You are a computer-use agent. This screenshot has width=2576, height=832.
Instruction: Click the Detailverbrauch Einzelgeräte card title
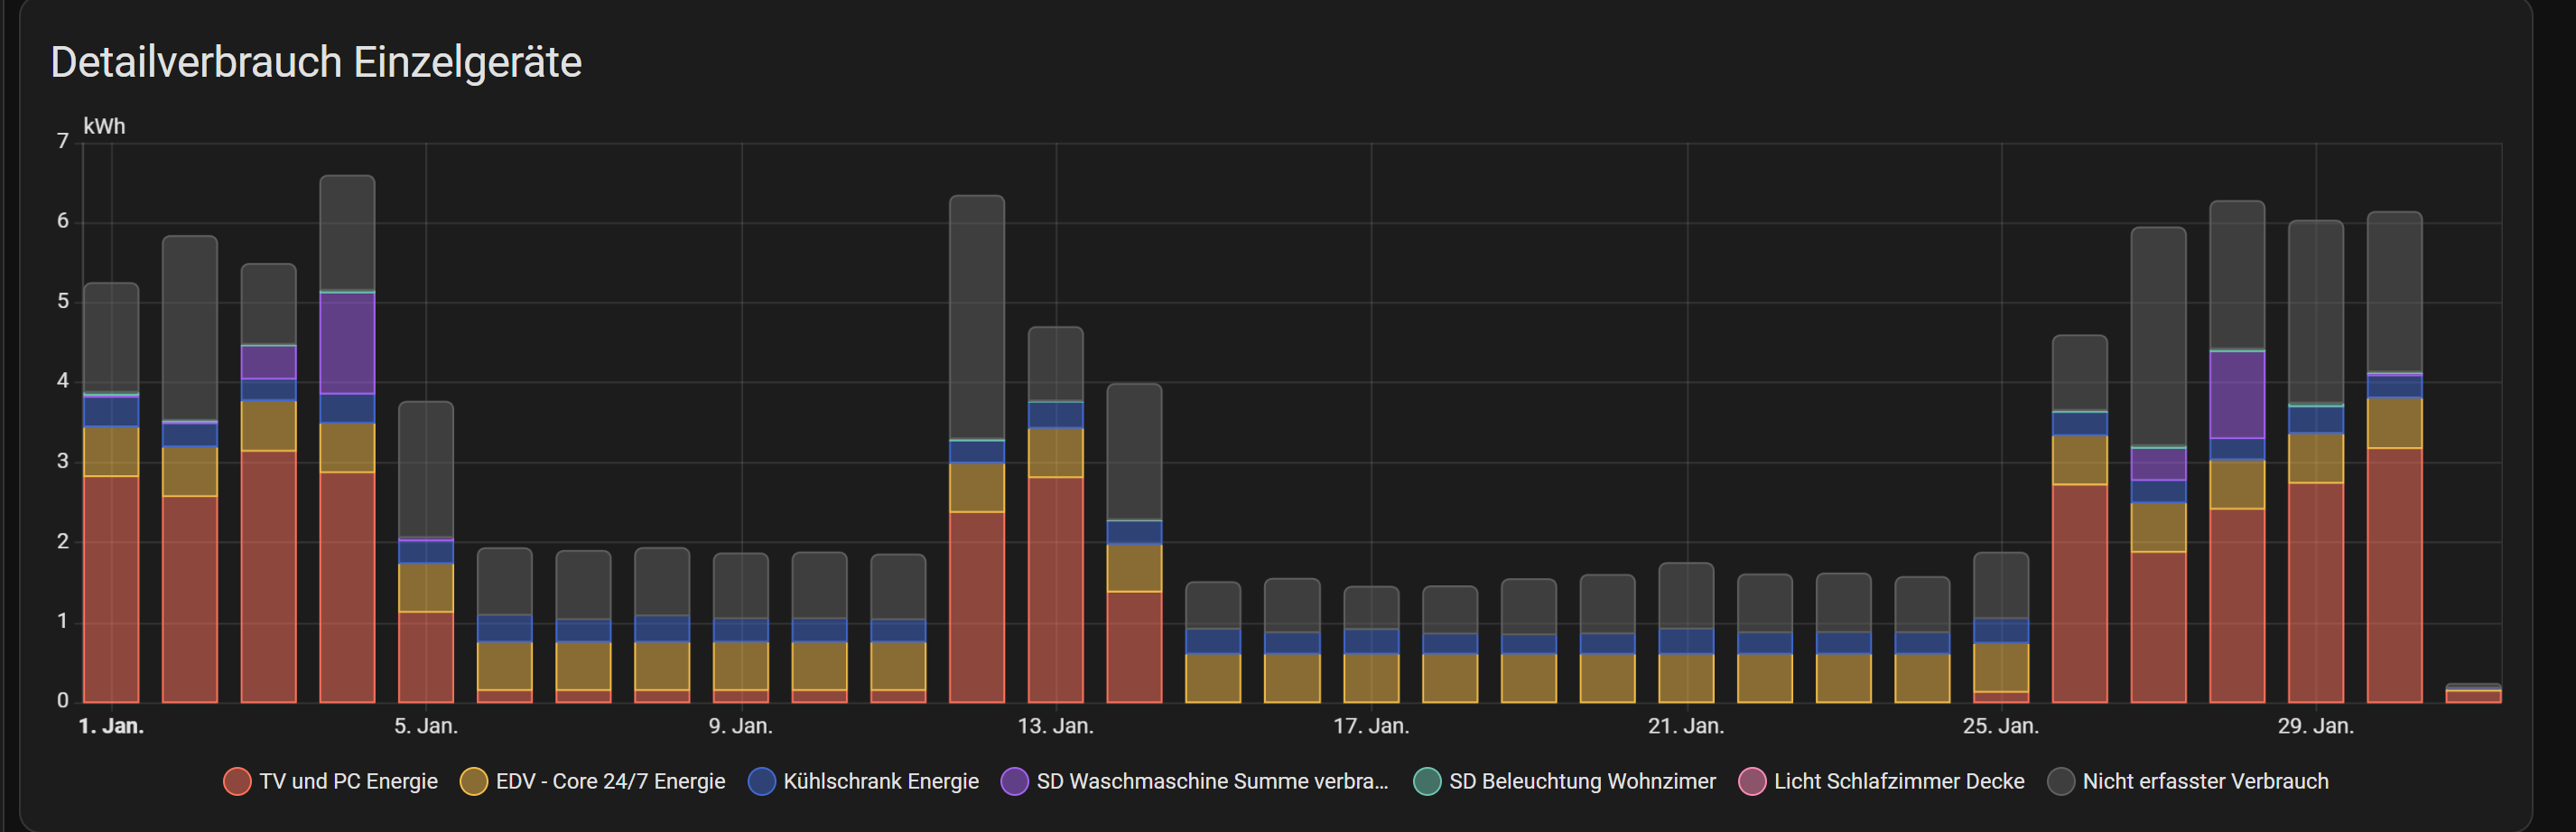pos(316,62)
